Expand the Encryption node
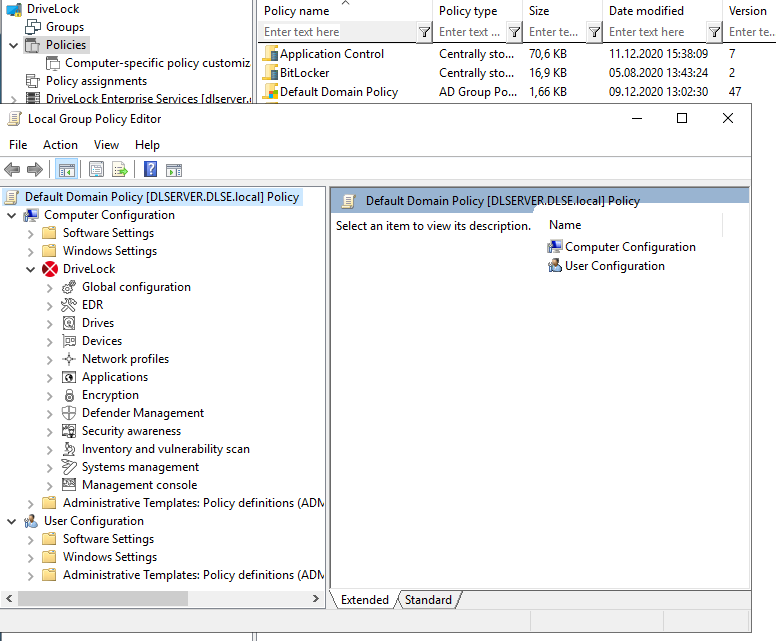Viewport: 776px width, 641px height. (49, 395)
